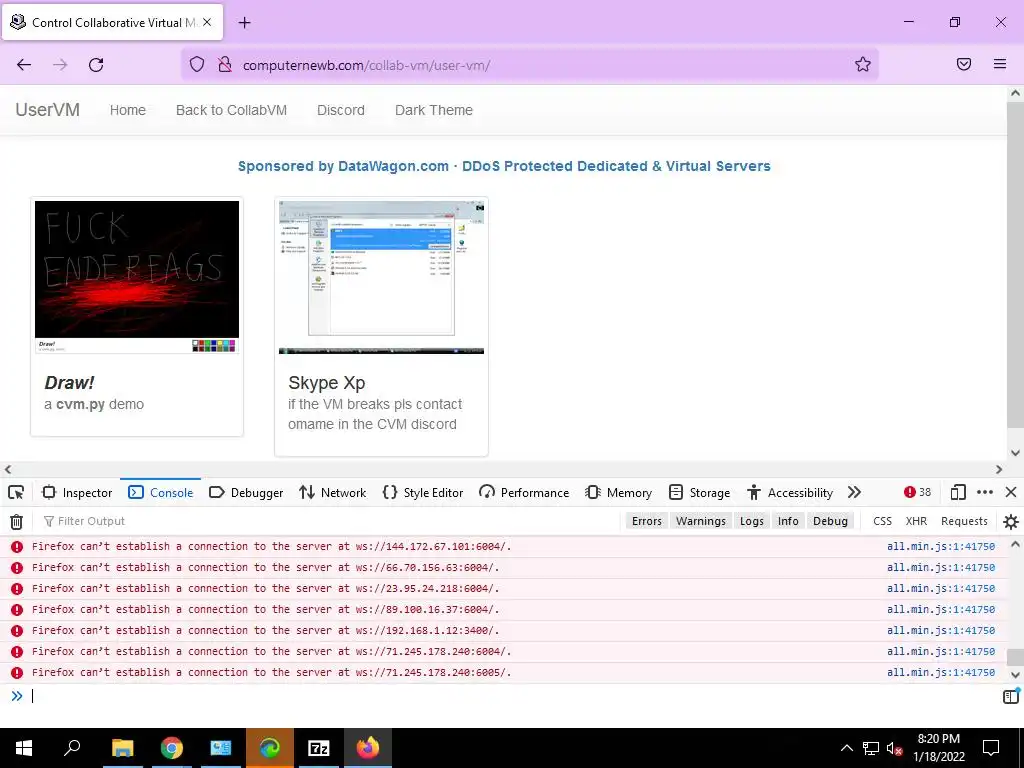The width and height of the screenshot is (1024, 768).
Task: Click the horizontal scrollbar right arrow
Action: pos(999,470)
